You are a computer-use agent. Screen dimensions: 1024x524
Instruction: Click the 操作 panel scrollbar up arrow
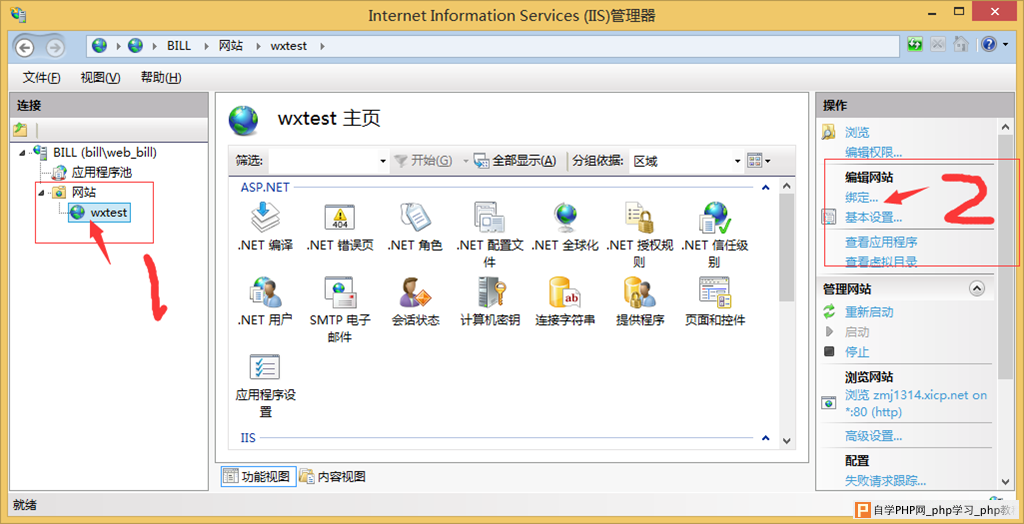[1004, 127]
